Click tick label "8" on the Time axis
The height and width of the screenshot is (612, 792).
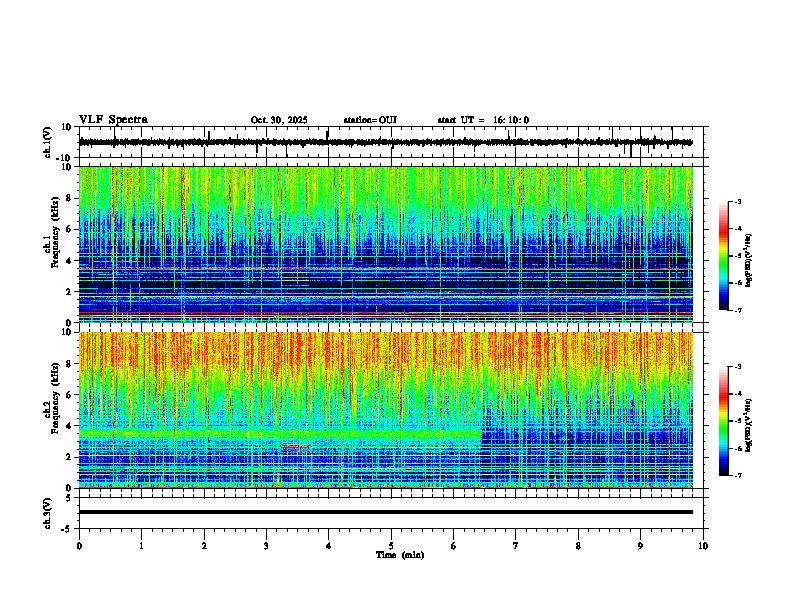point(578,546)
